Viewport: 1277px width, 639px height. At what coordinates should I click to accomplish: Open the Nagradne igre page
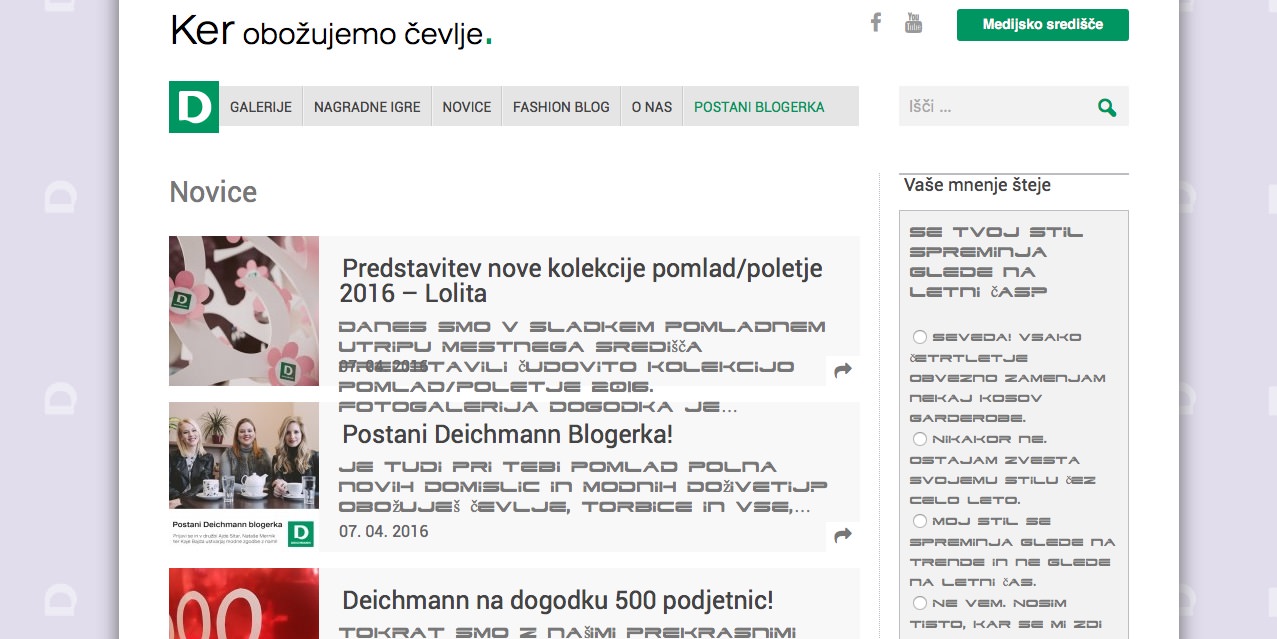(x=366, y=106)
